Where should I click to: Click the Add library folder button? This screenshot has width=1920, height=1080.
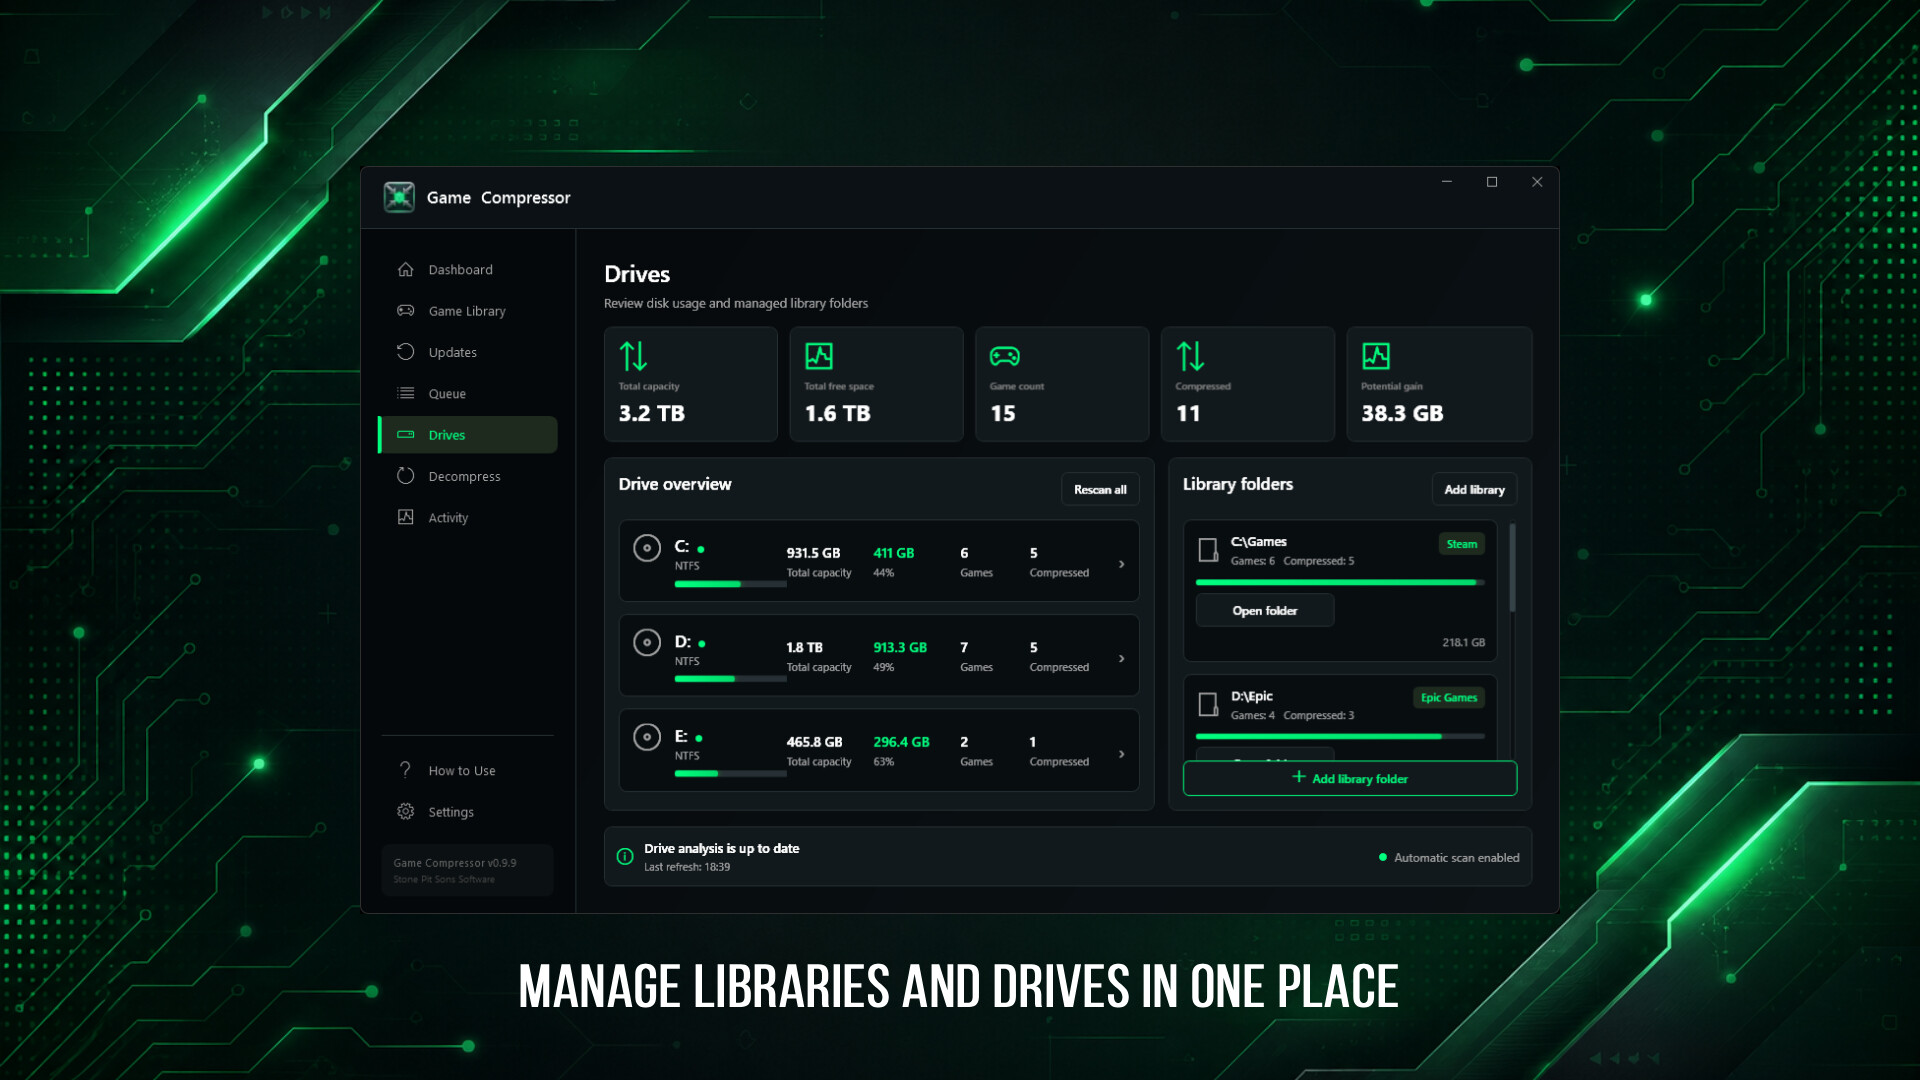click(1350, 778)
